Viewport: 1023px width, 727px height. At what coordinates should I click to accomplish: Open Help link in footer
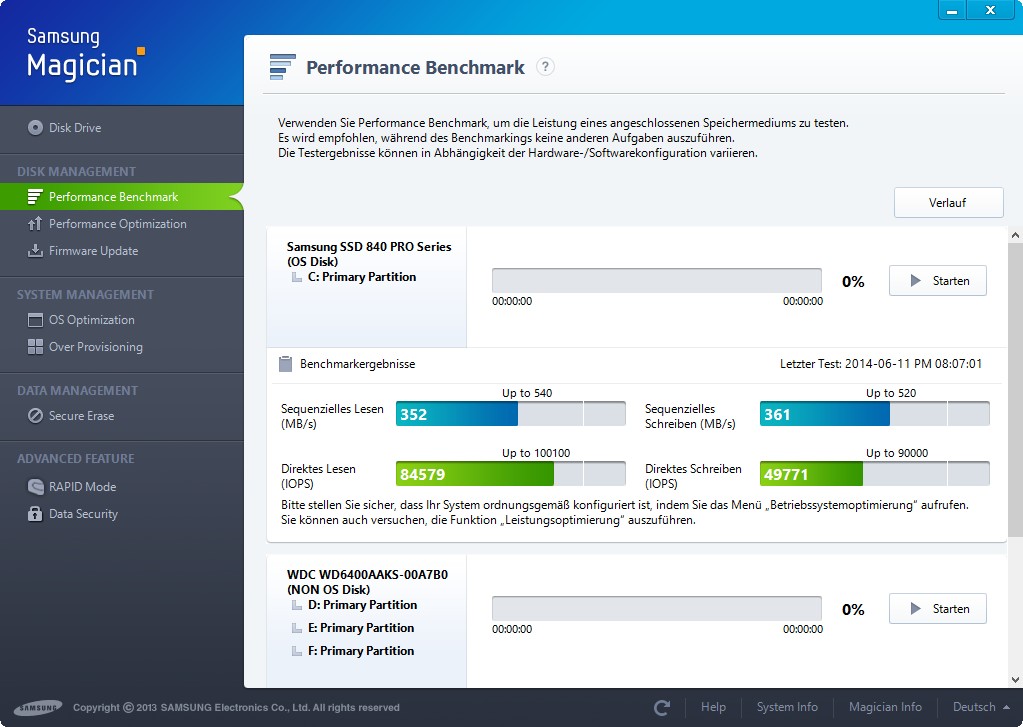click(713, 707)
